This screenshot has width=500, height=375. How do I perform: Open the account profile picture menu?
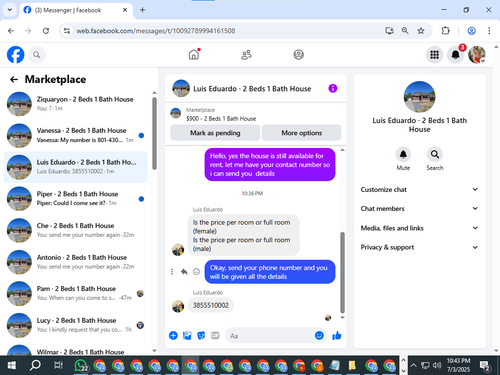click(477, 55)
